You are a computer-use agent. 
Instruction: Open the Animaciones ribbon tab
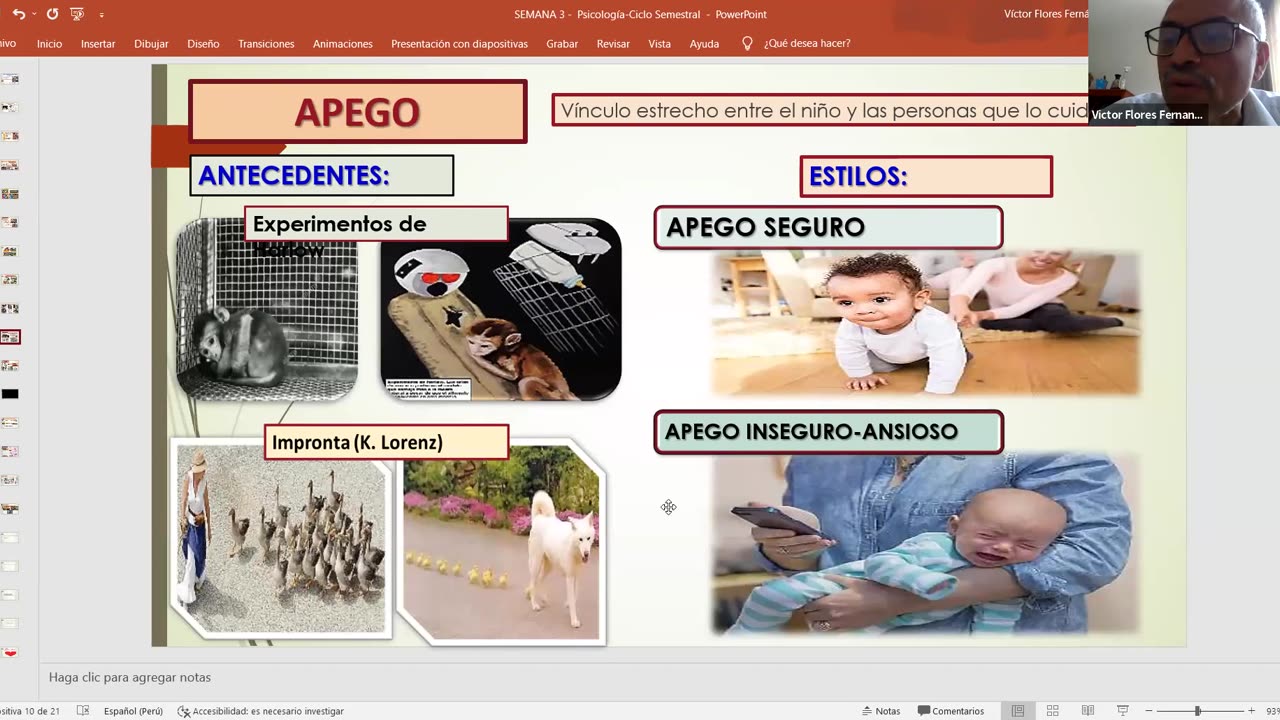[342, 44]
